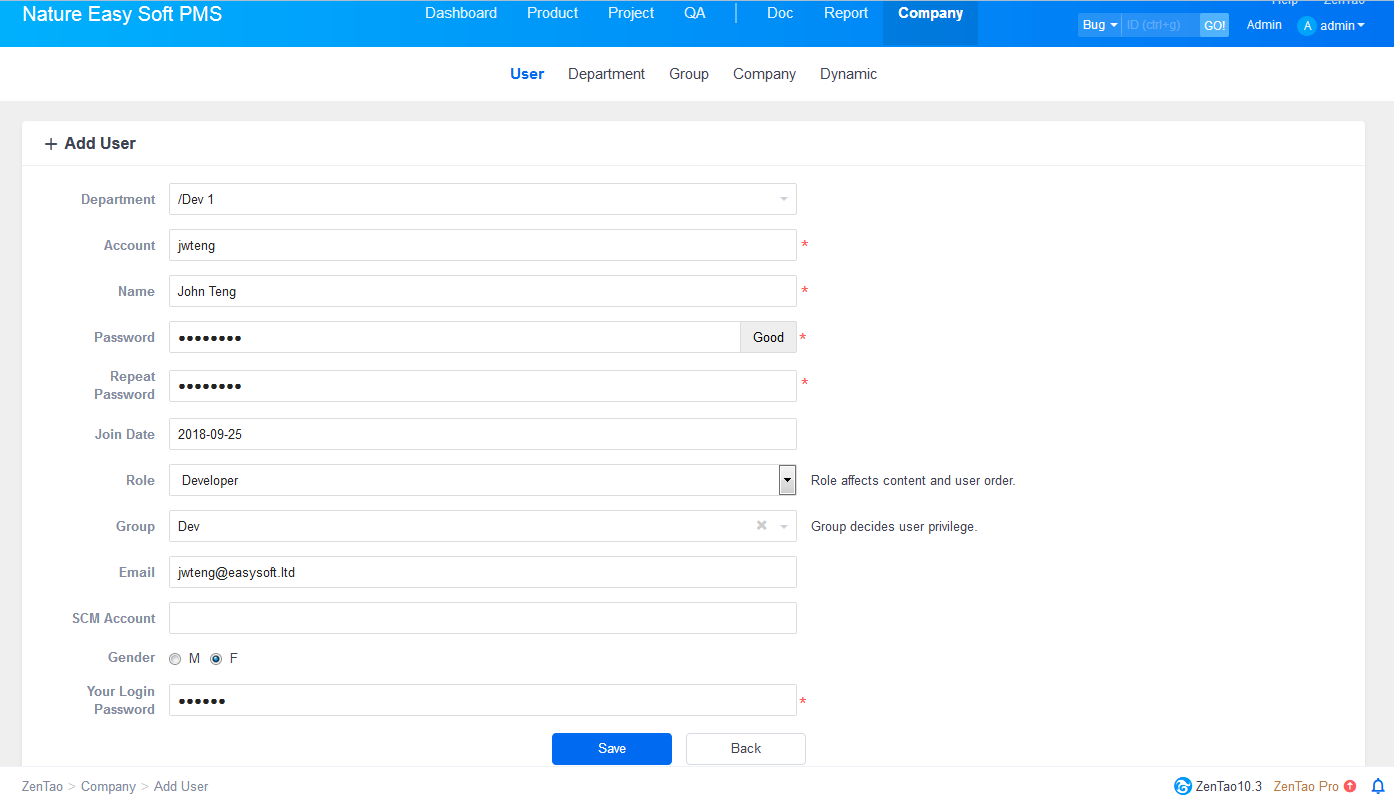The width and height of the screenshot is (1394, 805).
Task: Switch to the Department tab
Action: [x=606, y=74]
